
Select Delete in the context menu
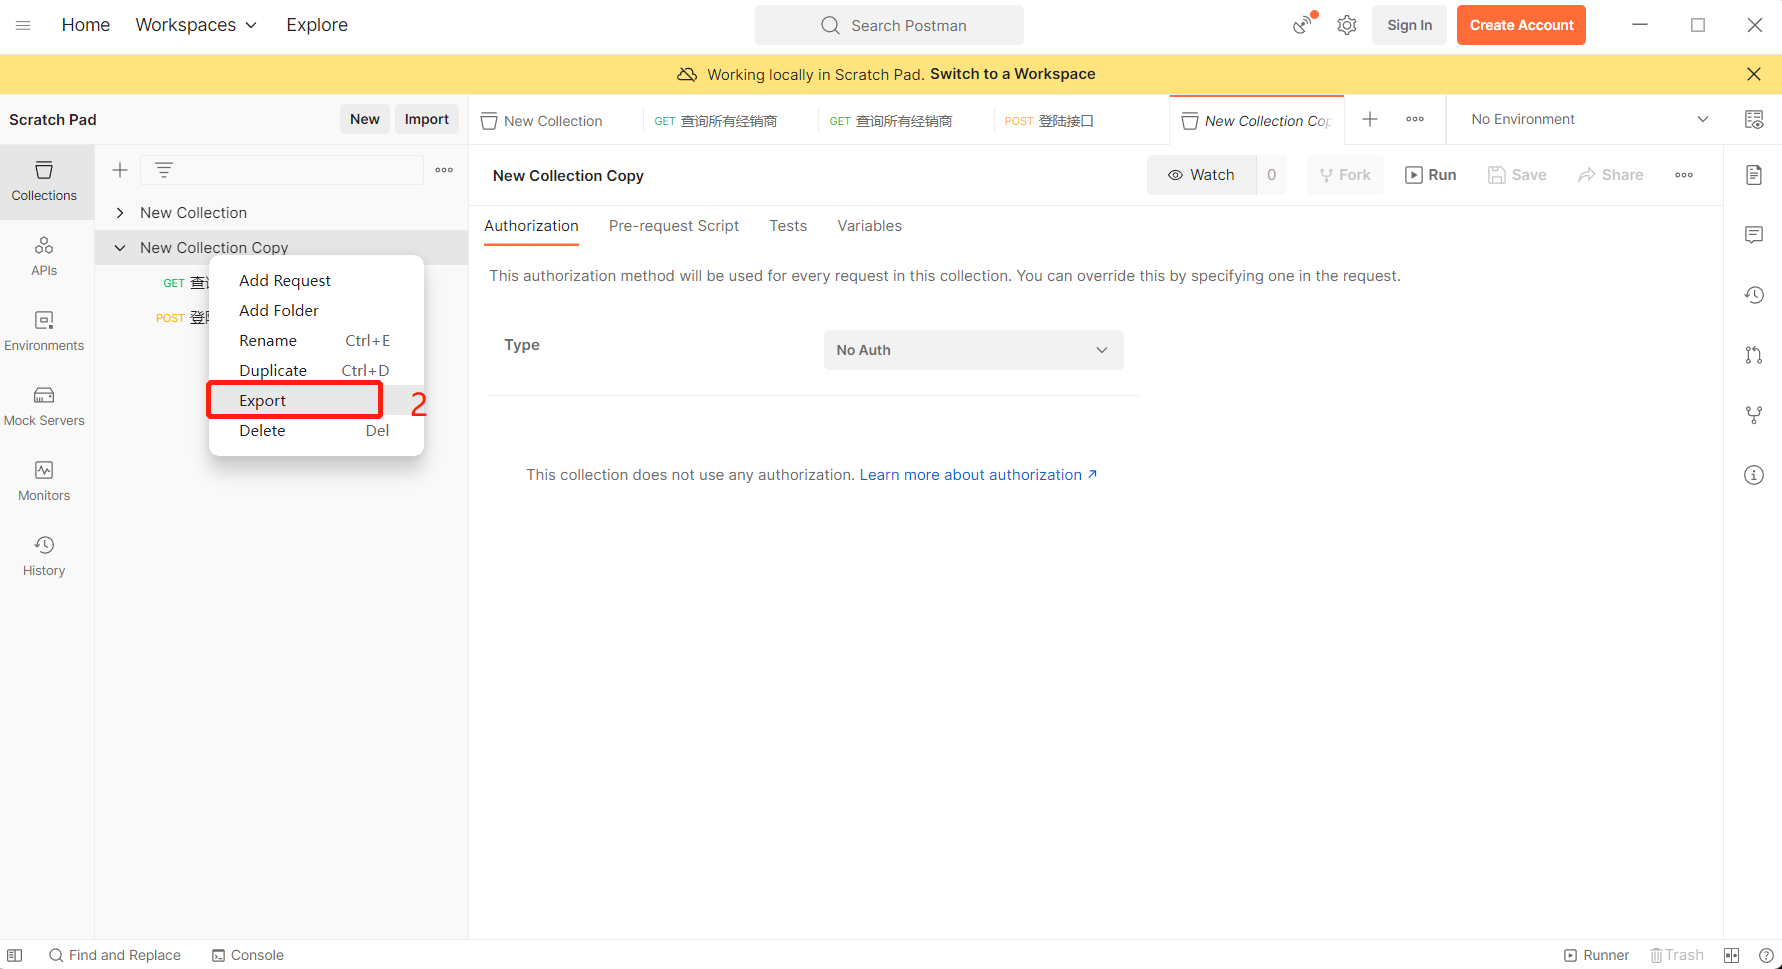(316, 431)
